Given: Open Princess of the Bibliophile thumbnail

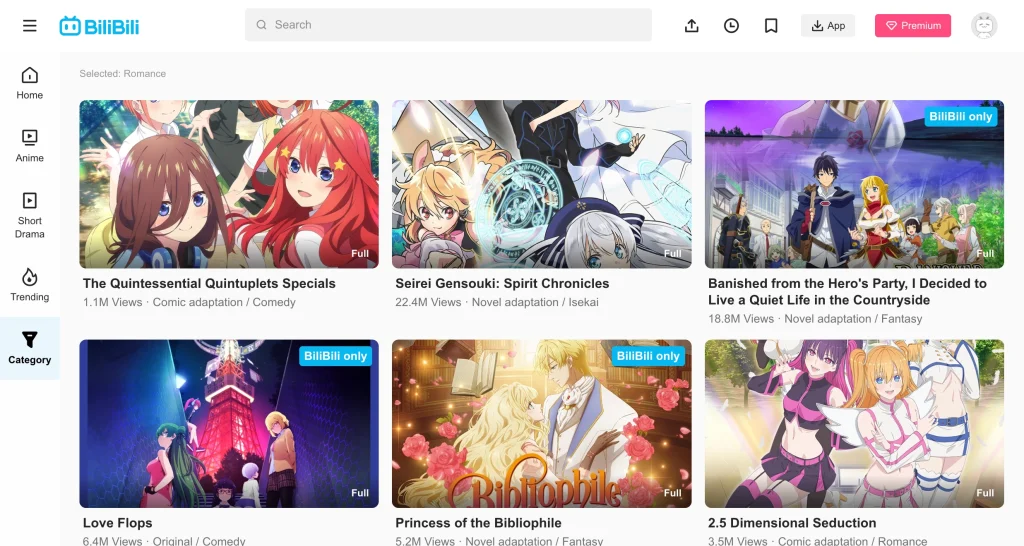Looking at the screenshot, I should point(541,423).
